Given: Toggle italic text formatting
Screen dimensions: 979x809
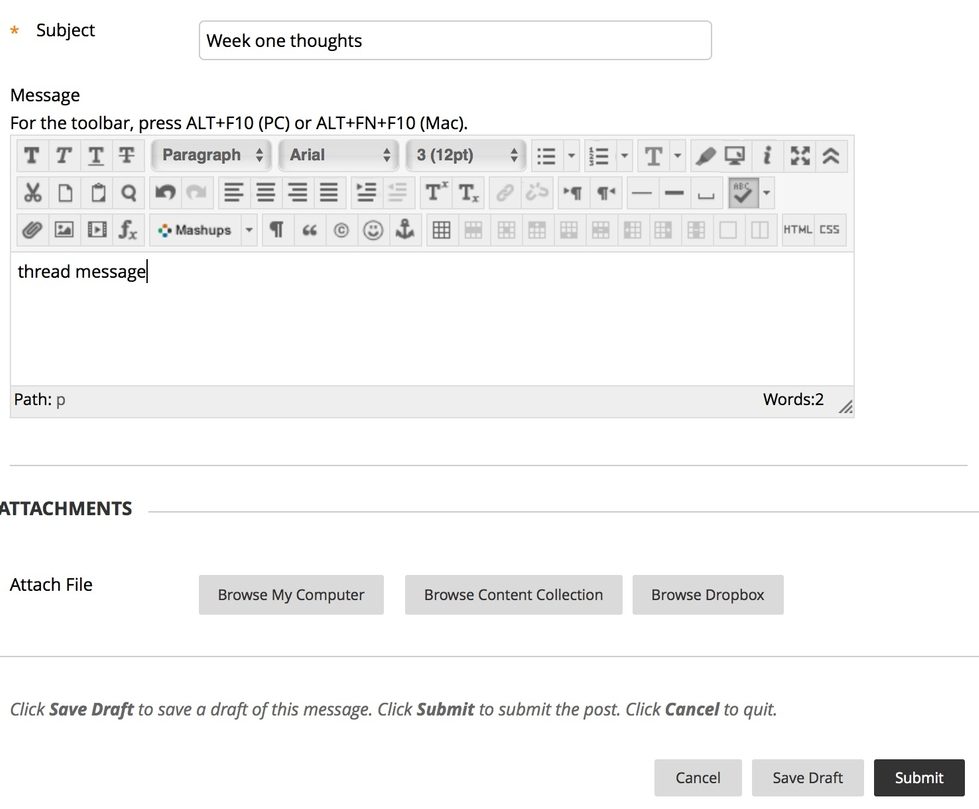Looking at the screenshot, I should 63,156.
